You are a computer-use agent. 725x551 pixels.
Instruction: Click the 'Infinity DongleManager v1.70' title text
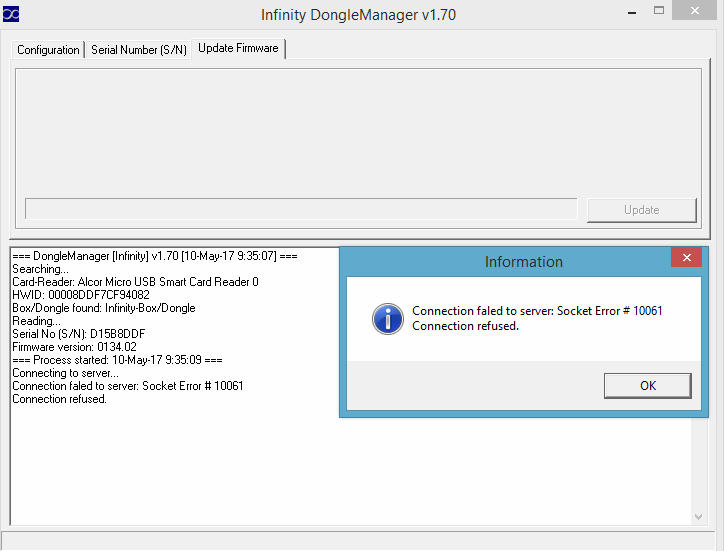click(358, 15)
